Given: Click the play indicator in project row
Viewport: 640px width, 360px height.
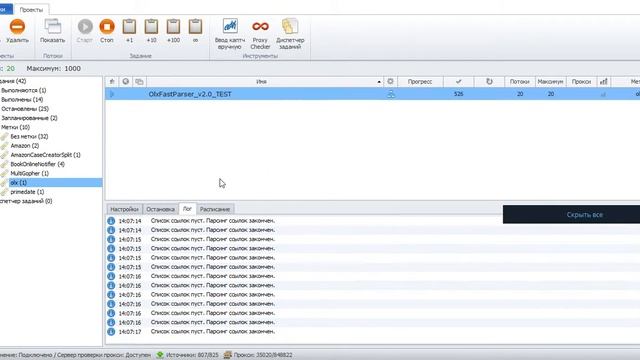Looking at the screenshot, I should [x=112, y=94].
